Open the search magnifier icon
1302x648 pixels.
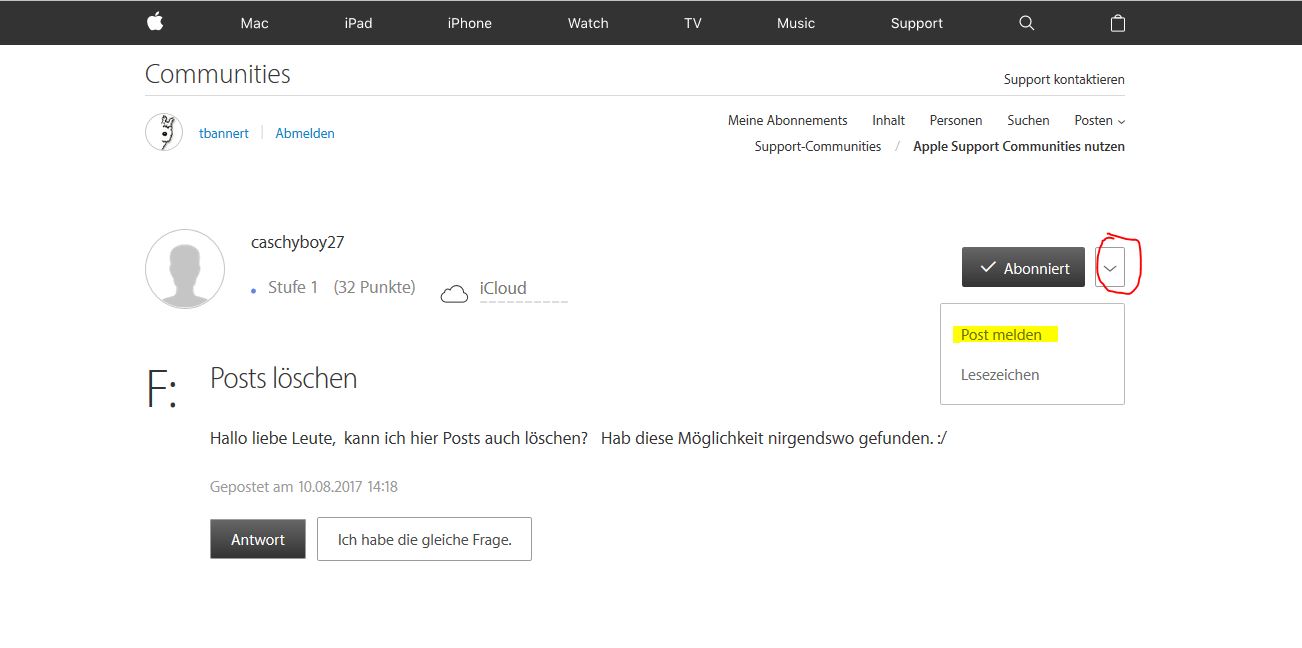coord(1026,23)
